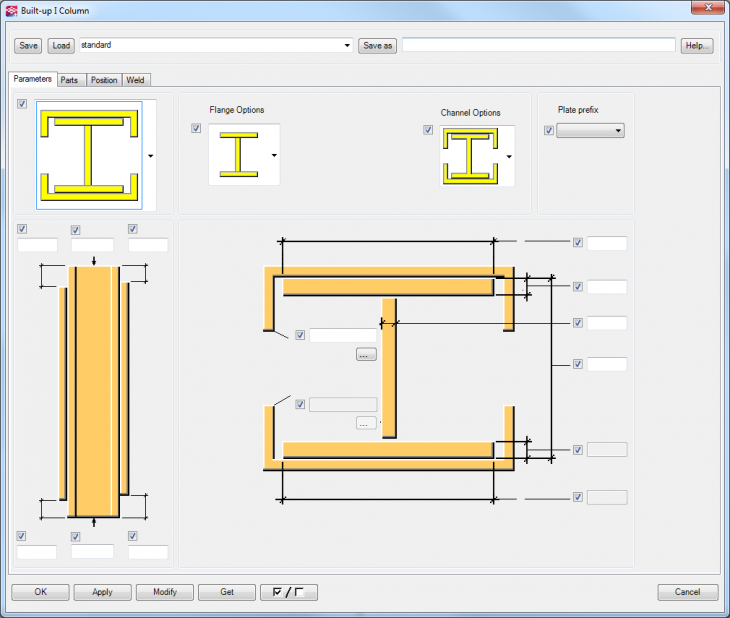730x618 pixels.
Task: Click the column side elevation diagram
Action: pos(93,391)
